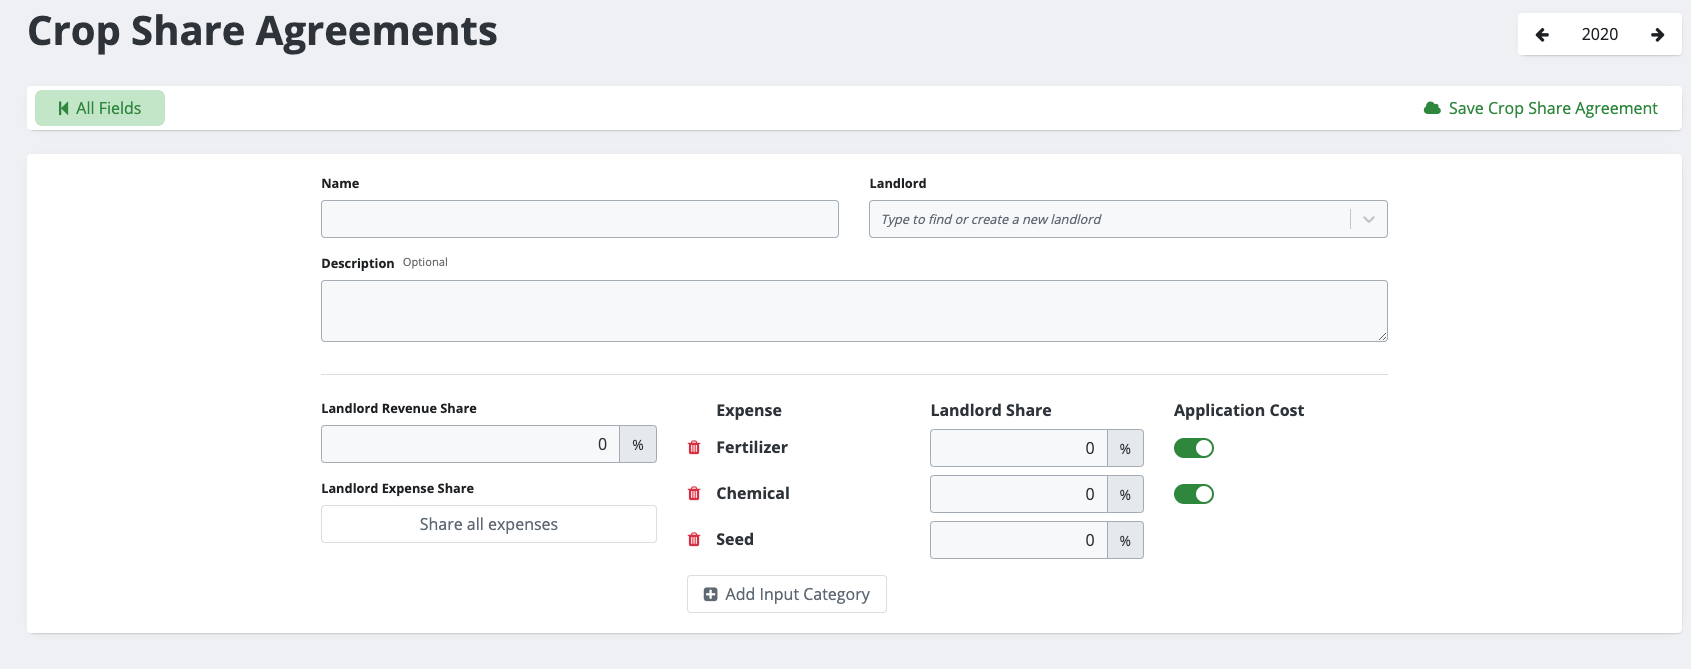Open the Landlord dropdown arrow
This screenshot has width=1691, height=669.
(x=1368, y=219)
